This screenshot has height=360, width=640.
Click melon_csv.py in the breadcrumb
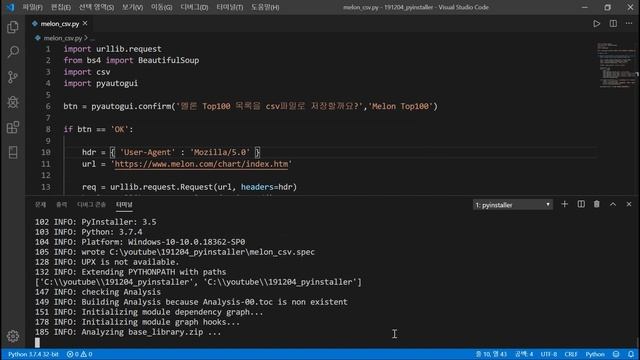tap(63, 38)
